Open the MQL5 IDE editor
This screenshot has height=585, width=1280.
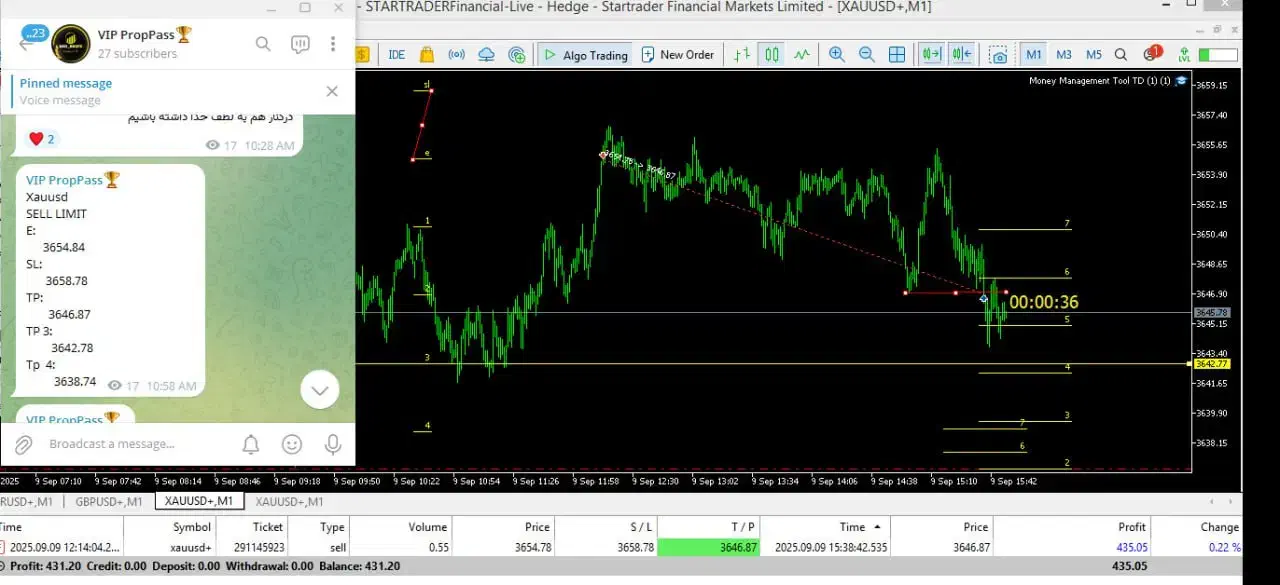[x=397, y=55]
